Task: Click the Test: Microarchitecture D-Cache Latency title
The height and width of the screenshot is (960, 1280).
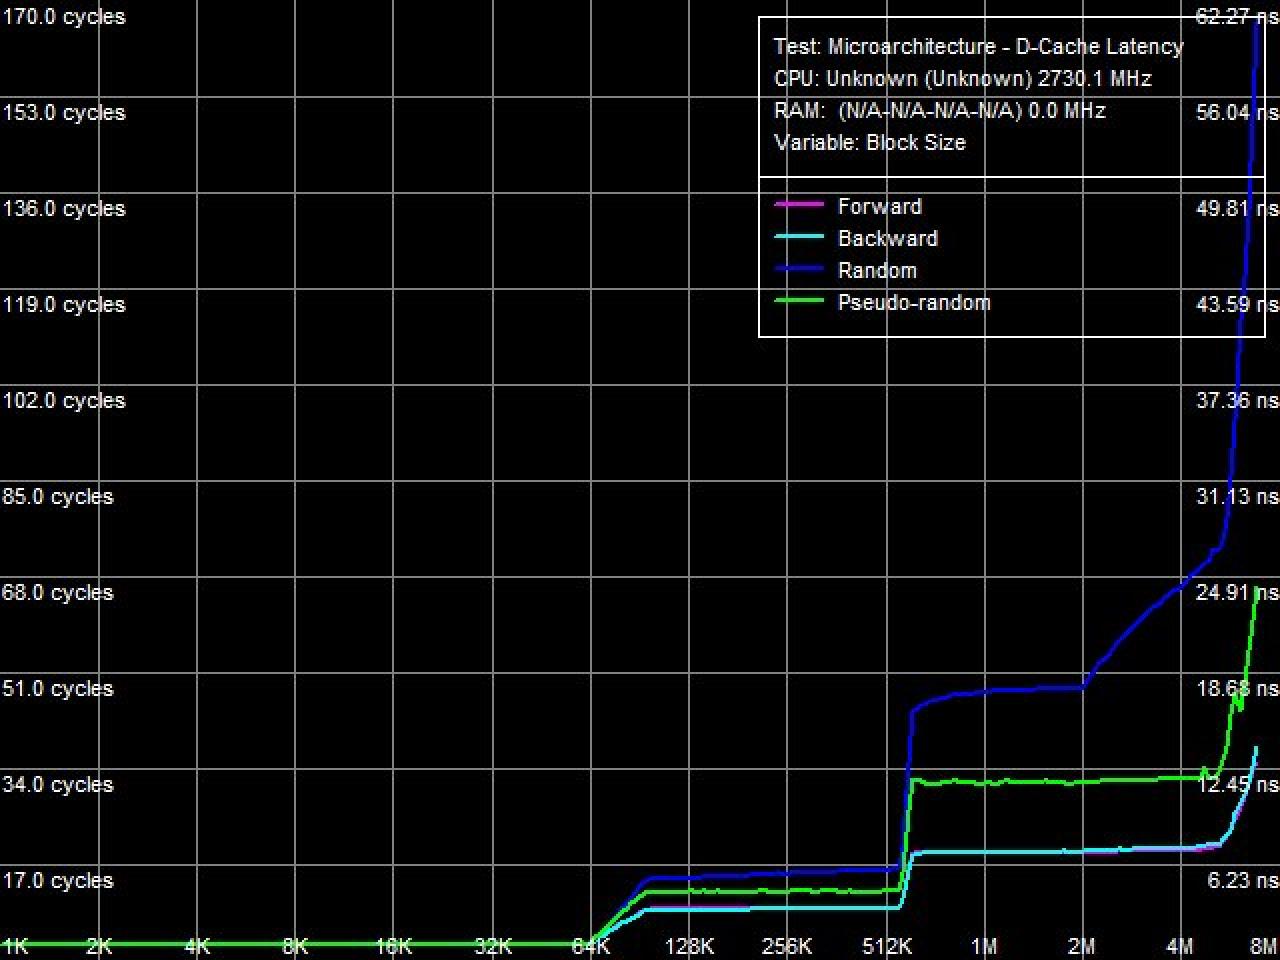Action: (x=978, y=46)
